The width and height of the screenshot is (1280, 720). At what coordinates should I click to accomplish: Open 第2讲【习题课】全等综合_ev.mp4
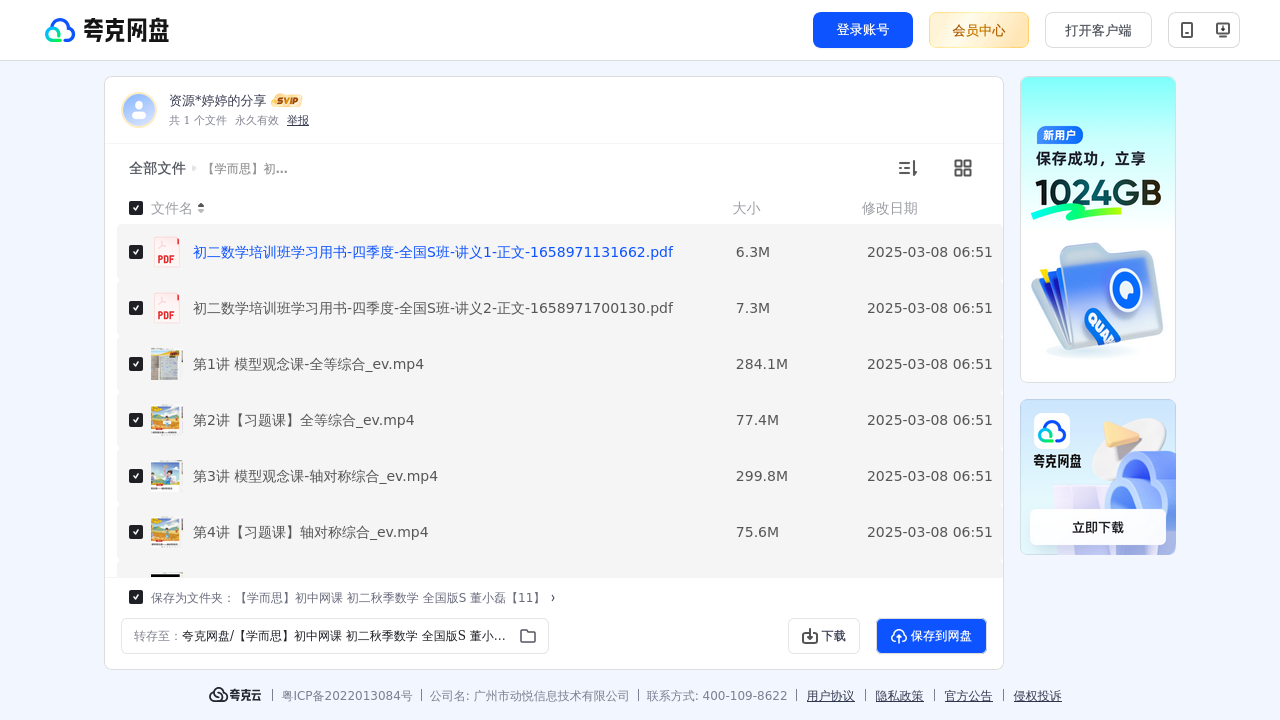coord(304,420)
